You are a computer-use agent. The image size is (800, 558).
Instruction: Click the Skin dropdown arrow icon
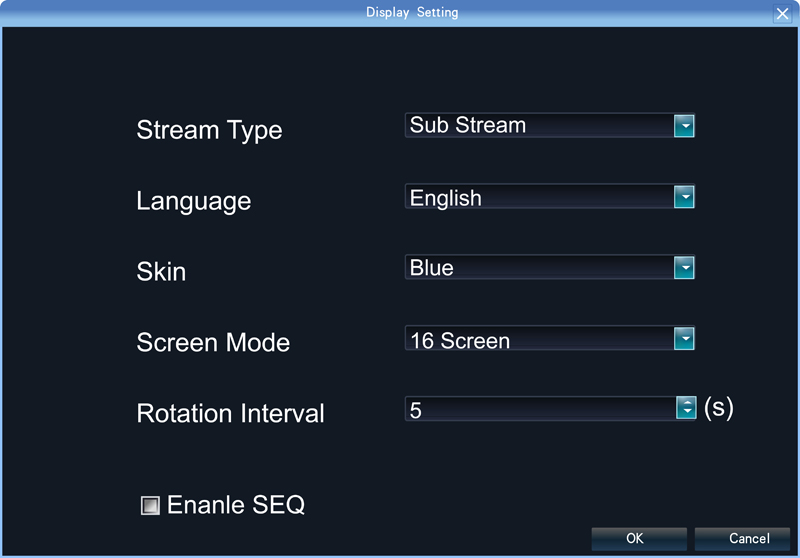[684, 268]
